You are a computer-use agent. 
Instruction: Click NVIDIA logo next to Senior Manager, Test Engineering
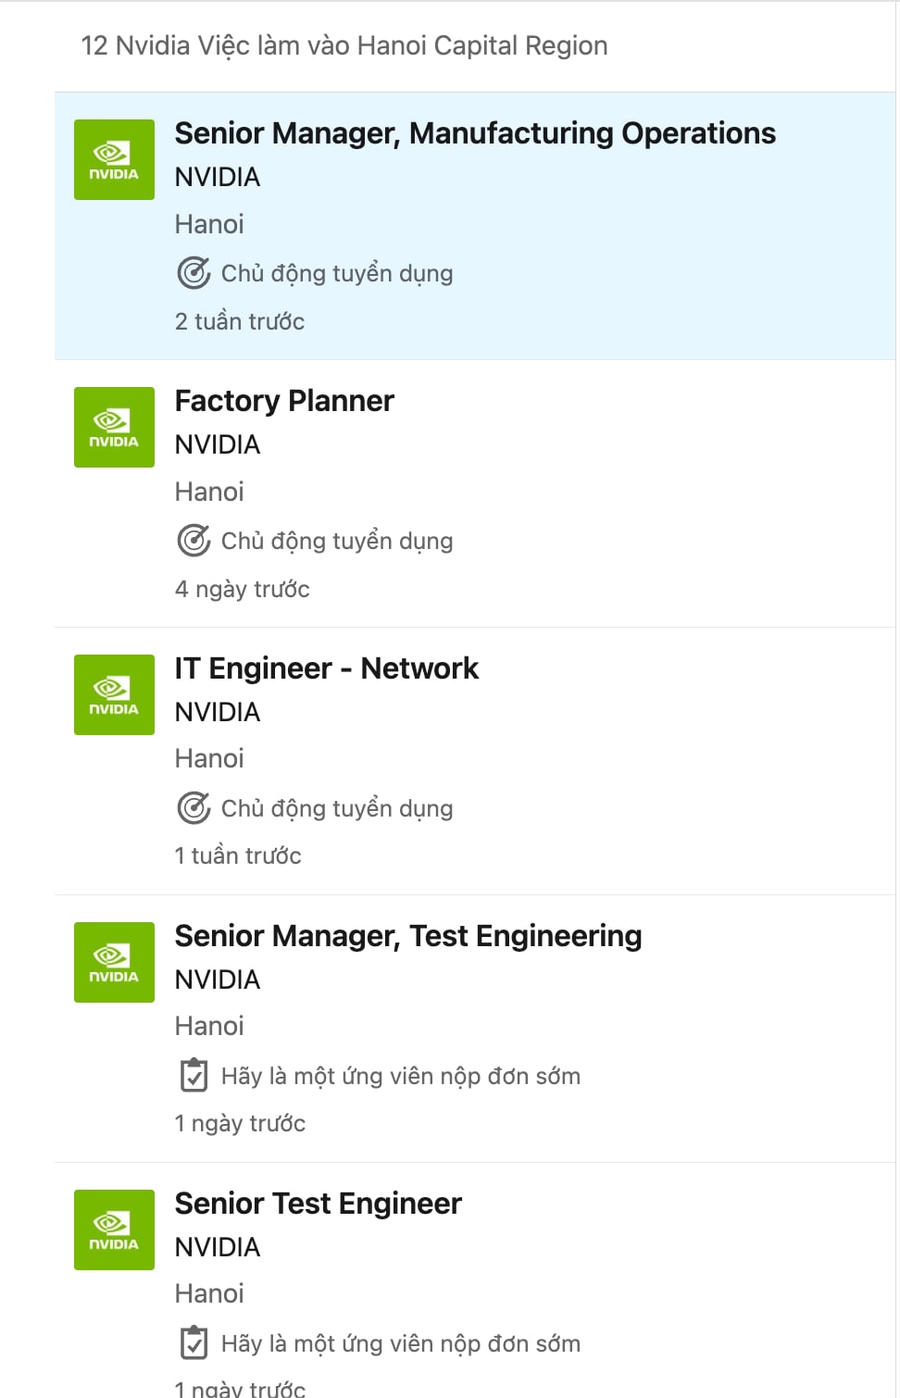(x=114, y=962)
